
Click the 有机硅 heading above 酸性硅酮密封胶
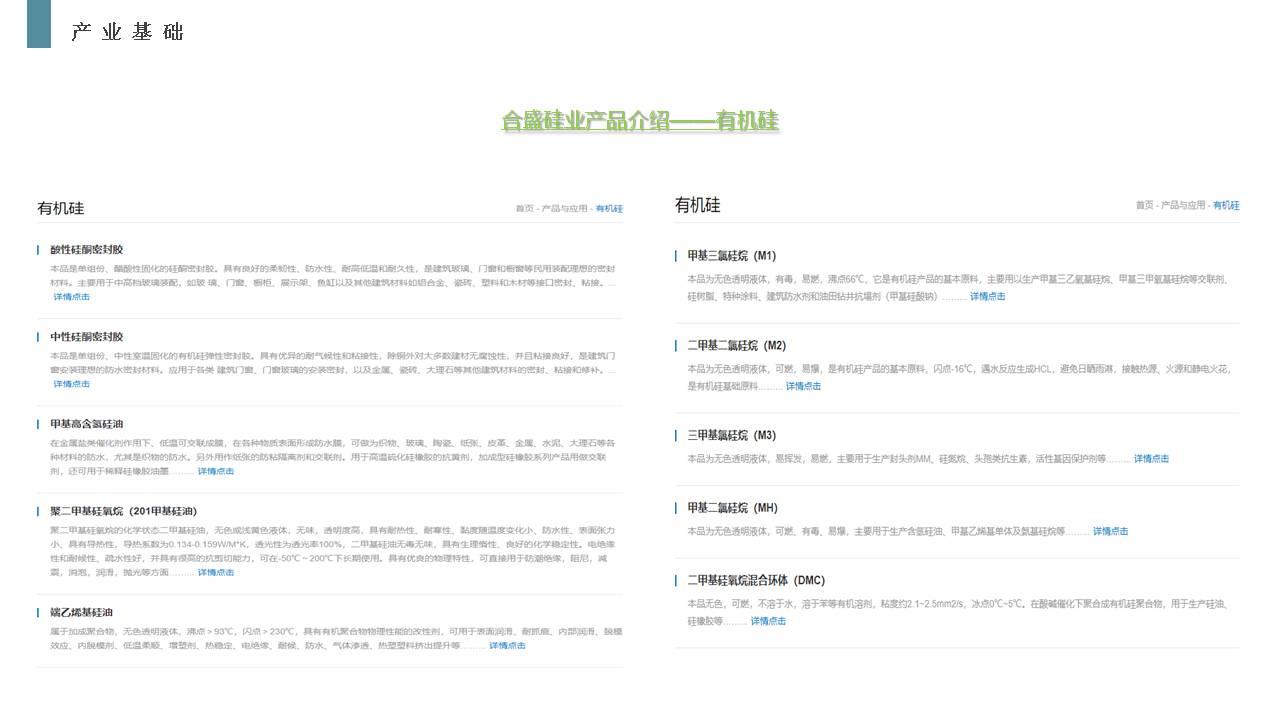pos(61,209)
